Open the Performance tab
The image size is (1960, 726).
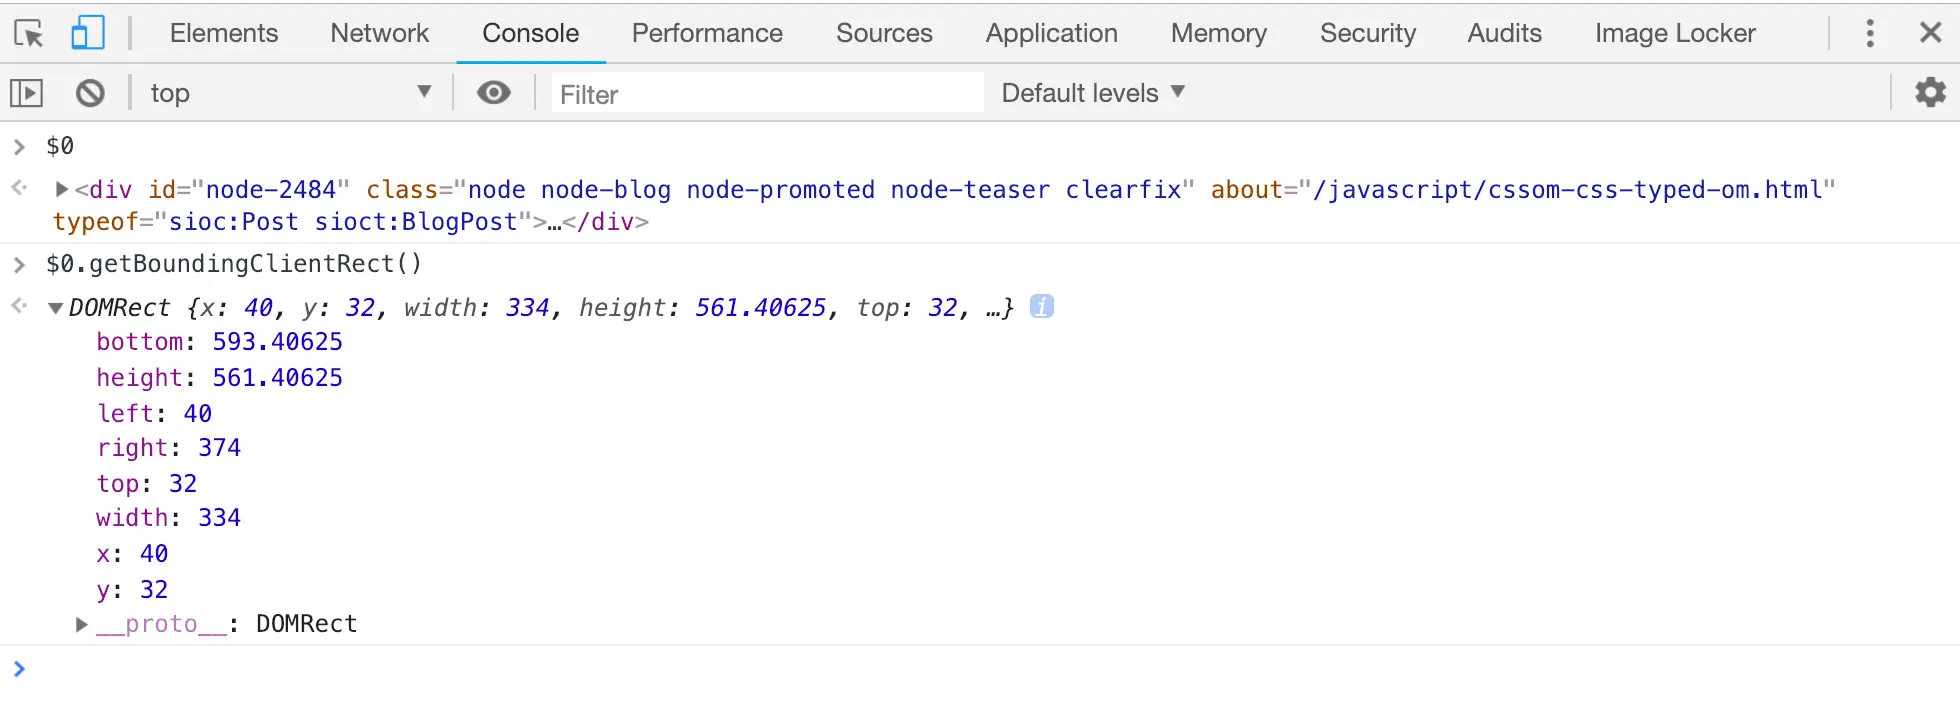click(707, 33)
